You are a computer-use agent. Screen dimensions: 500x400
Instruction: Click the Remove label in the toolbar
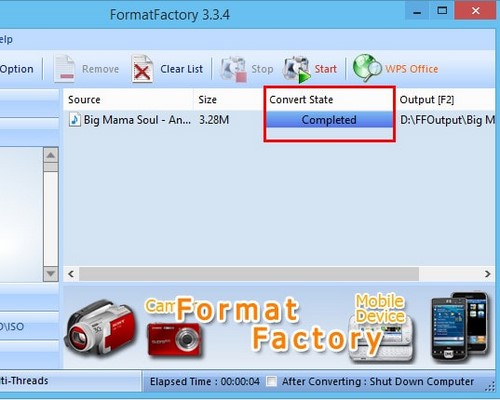coord(100,69)
